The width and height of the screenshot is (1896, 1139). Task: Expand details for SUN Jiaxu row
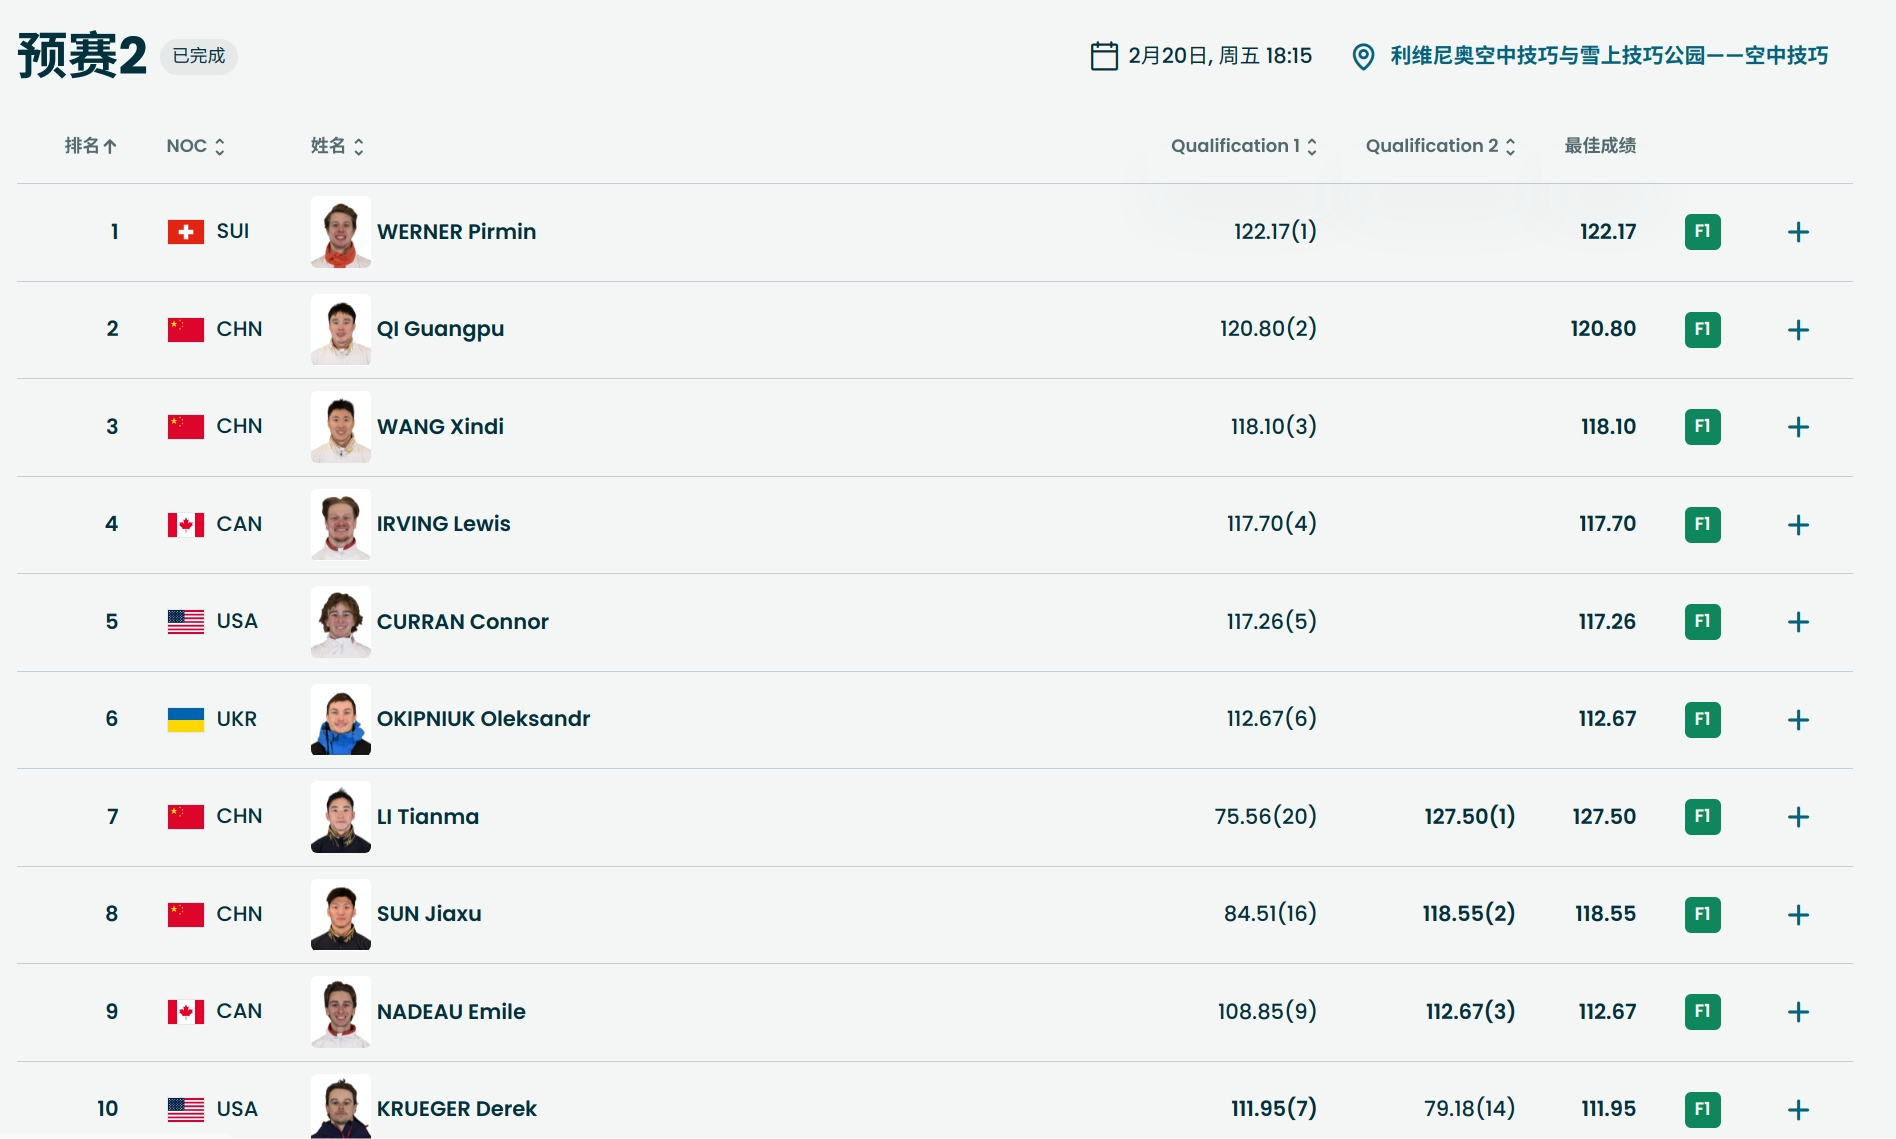1798,915
